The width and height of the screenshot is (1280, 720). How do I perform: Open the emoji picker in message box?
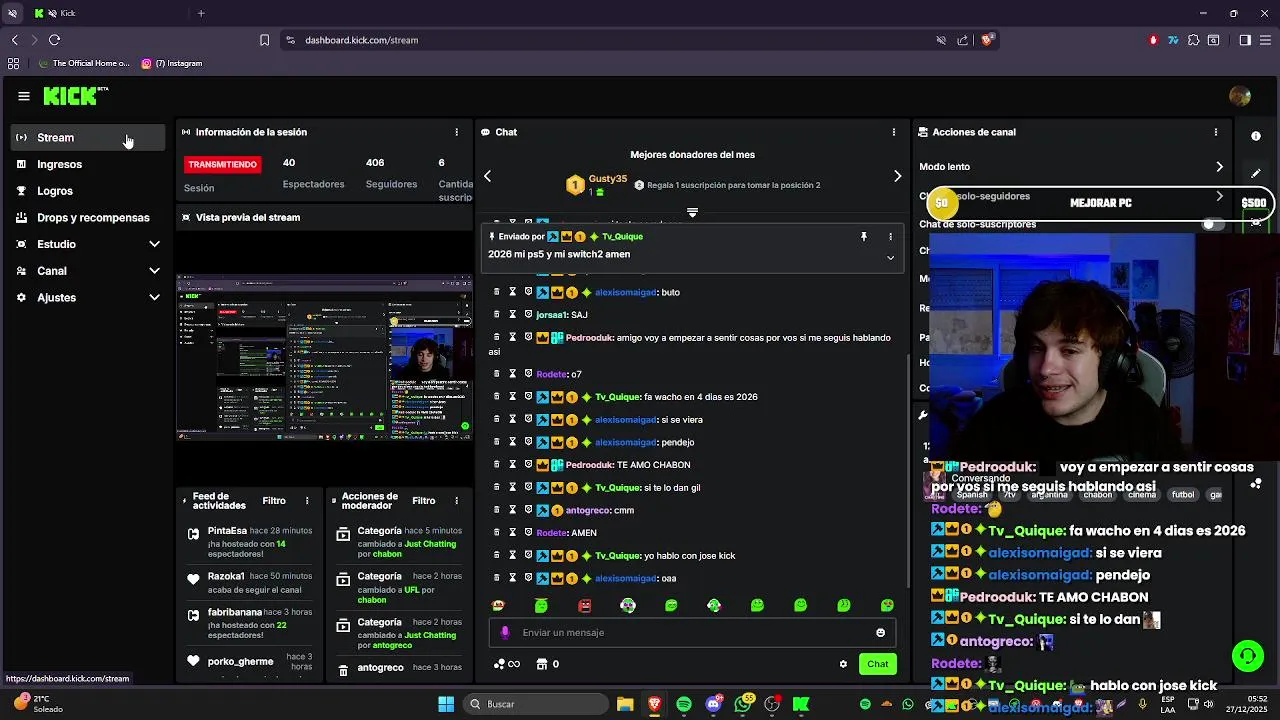coord(880,632)
